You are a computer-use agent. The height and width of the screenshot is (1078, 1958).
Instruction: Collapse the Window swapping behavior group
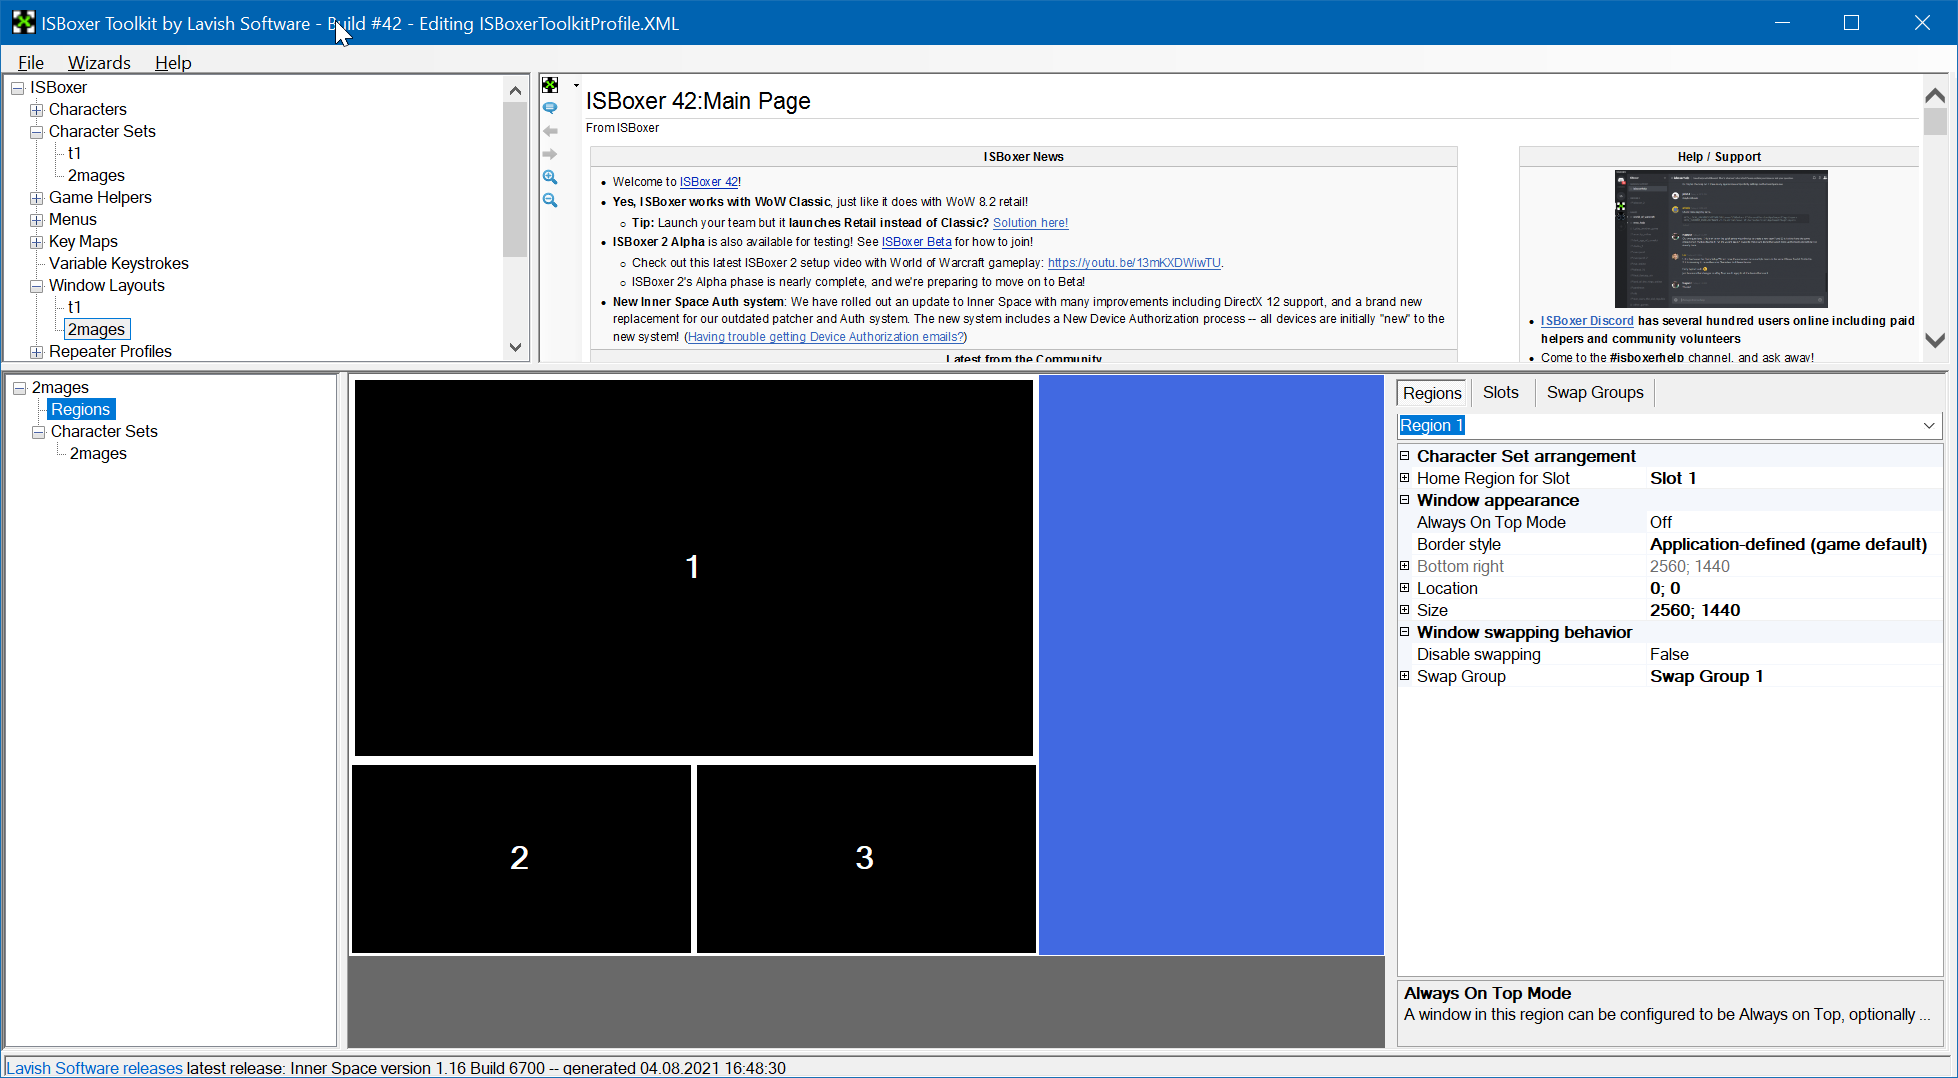coord(1404,632)
